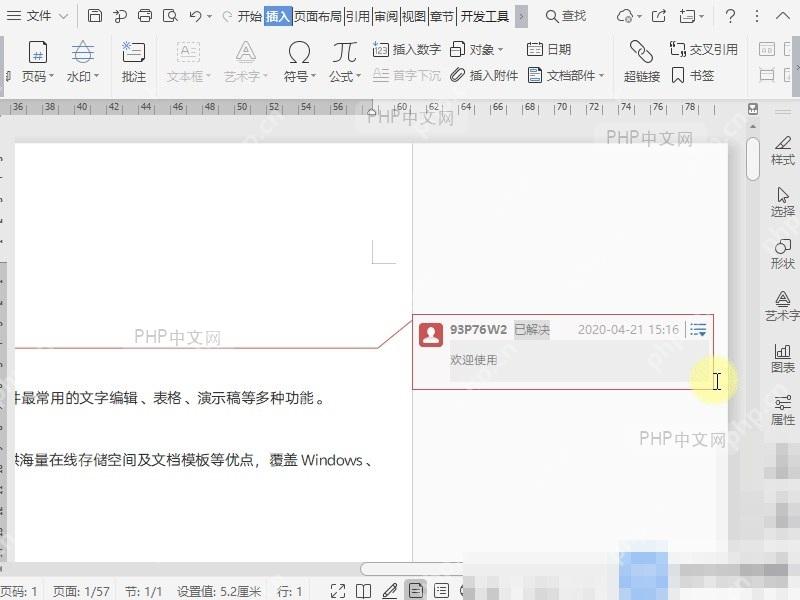The image size is (800, 600).
Task: Open 形状 shapes in right sidebar
Action: click(783, 255)
